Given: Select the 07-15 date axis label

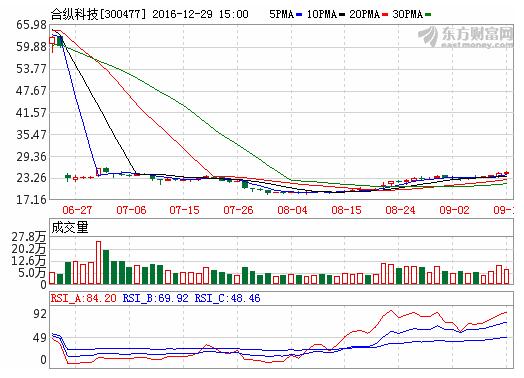Looking at the screenshot, I should 184,210.
